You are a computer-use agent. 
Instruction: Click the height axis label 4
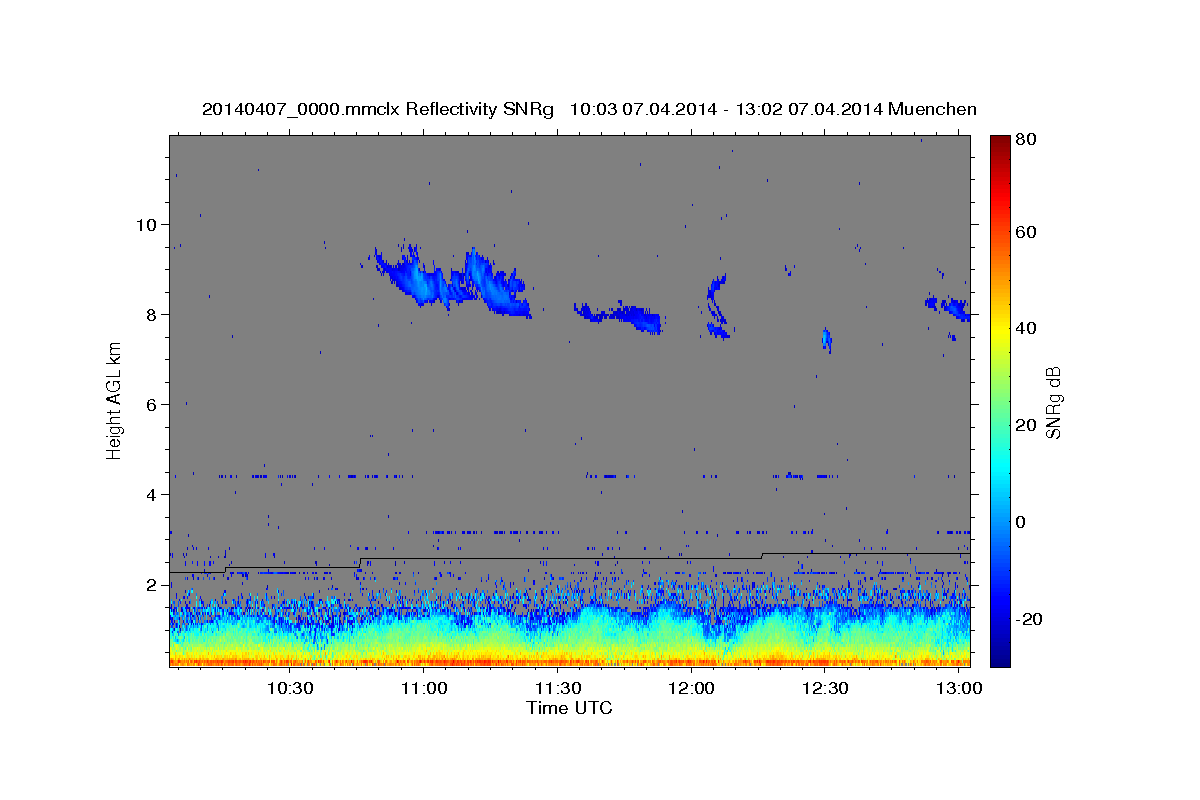coord(152,495)
